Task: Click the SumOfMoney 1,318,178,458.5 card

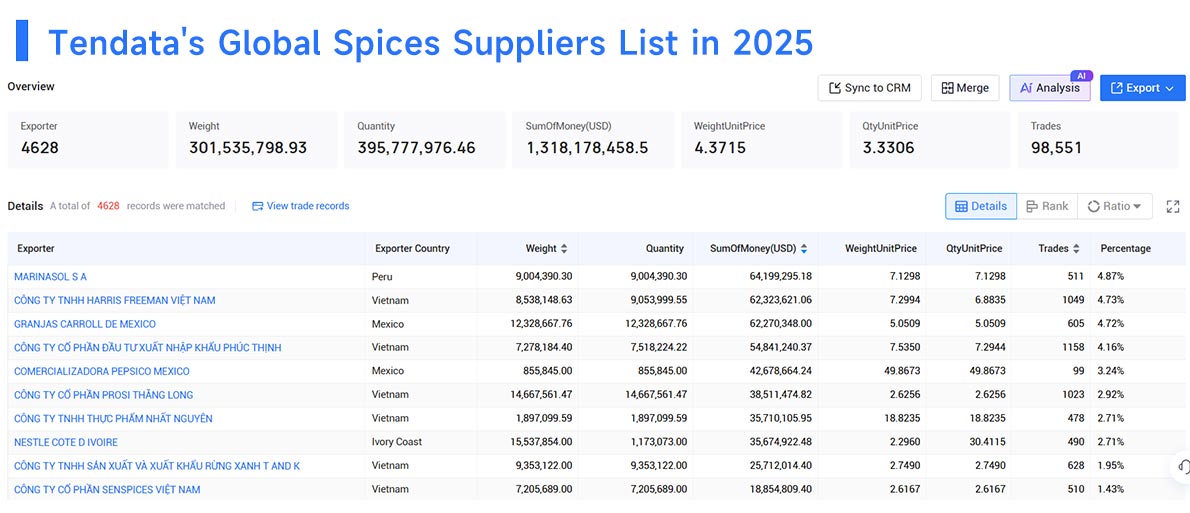Action: point(593,140)
